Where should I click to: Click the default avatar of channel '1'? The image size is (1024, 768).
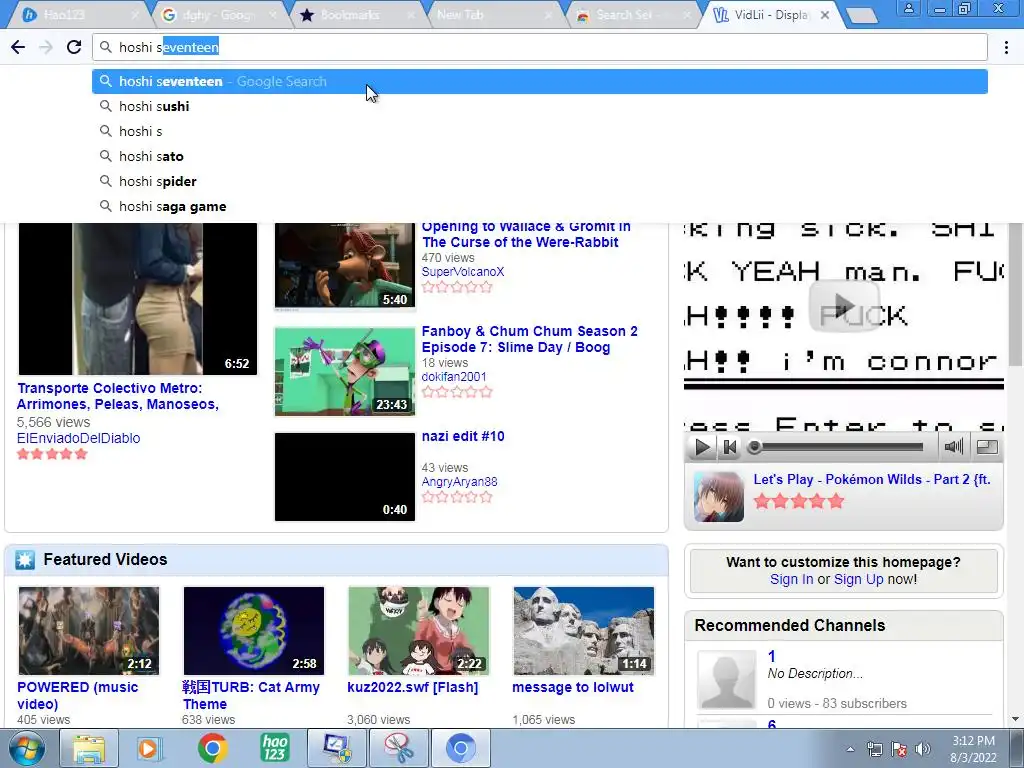(727, 680)
